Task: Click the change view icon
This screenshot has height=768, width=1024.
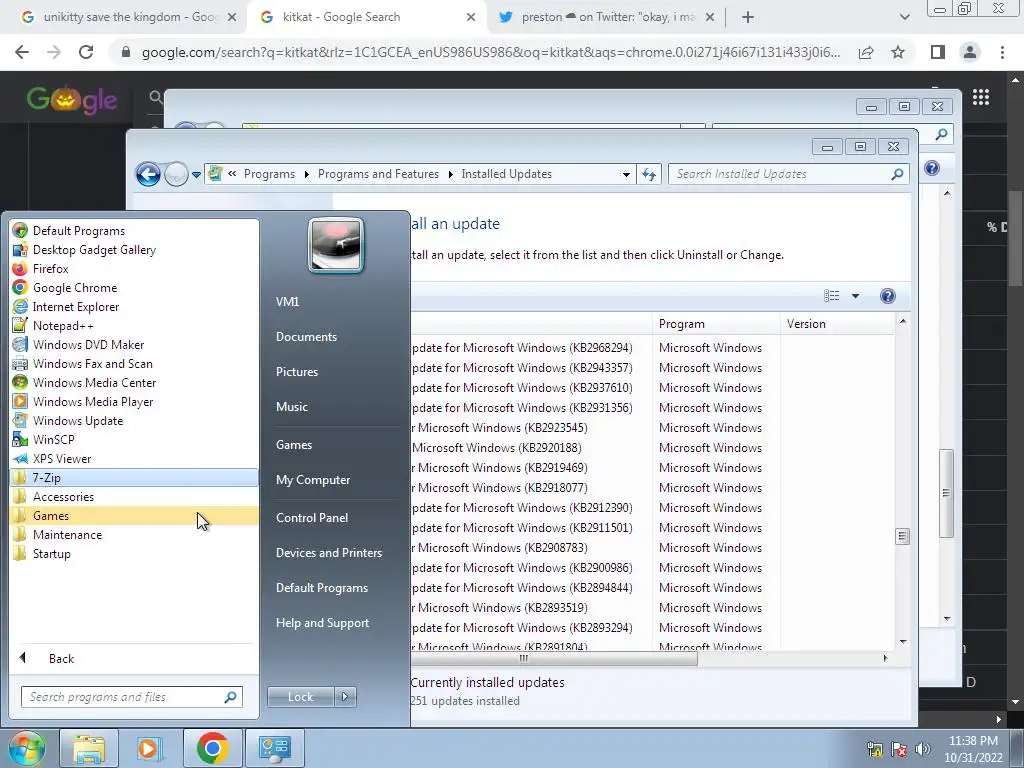Action: (x=832, y=296)
